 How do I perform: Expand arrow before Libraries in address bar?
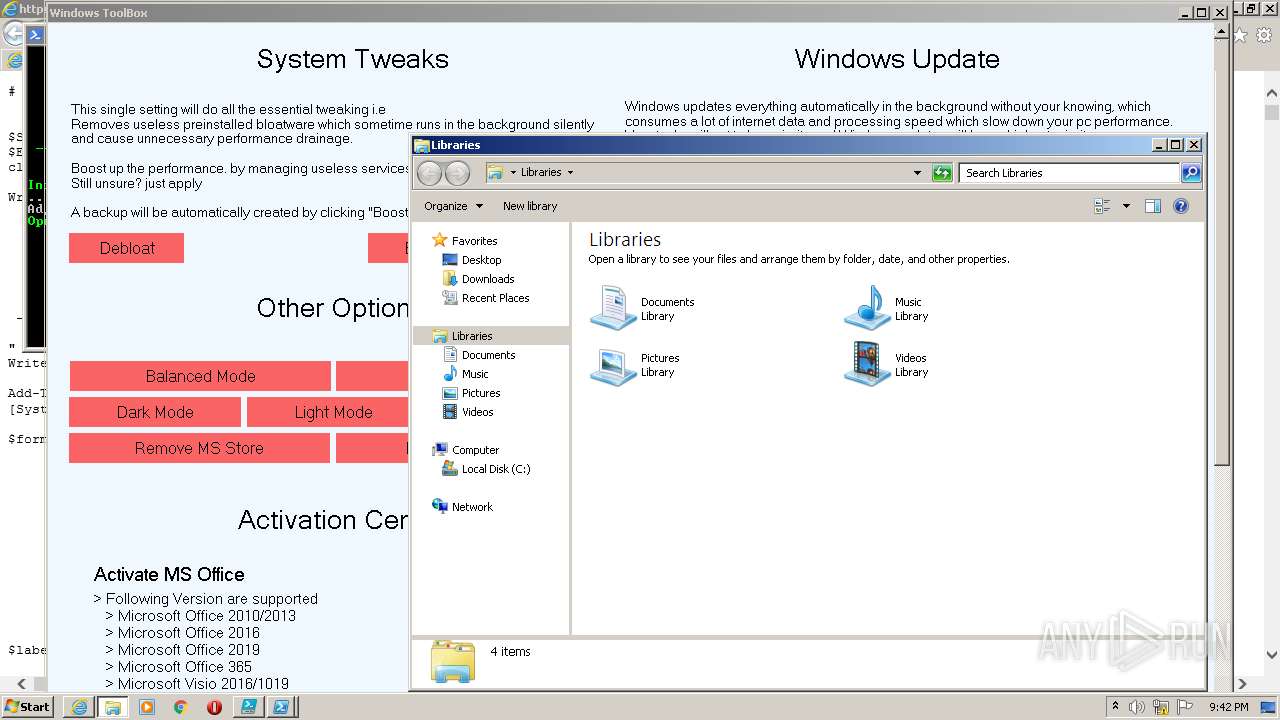point(513,173)
